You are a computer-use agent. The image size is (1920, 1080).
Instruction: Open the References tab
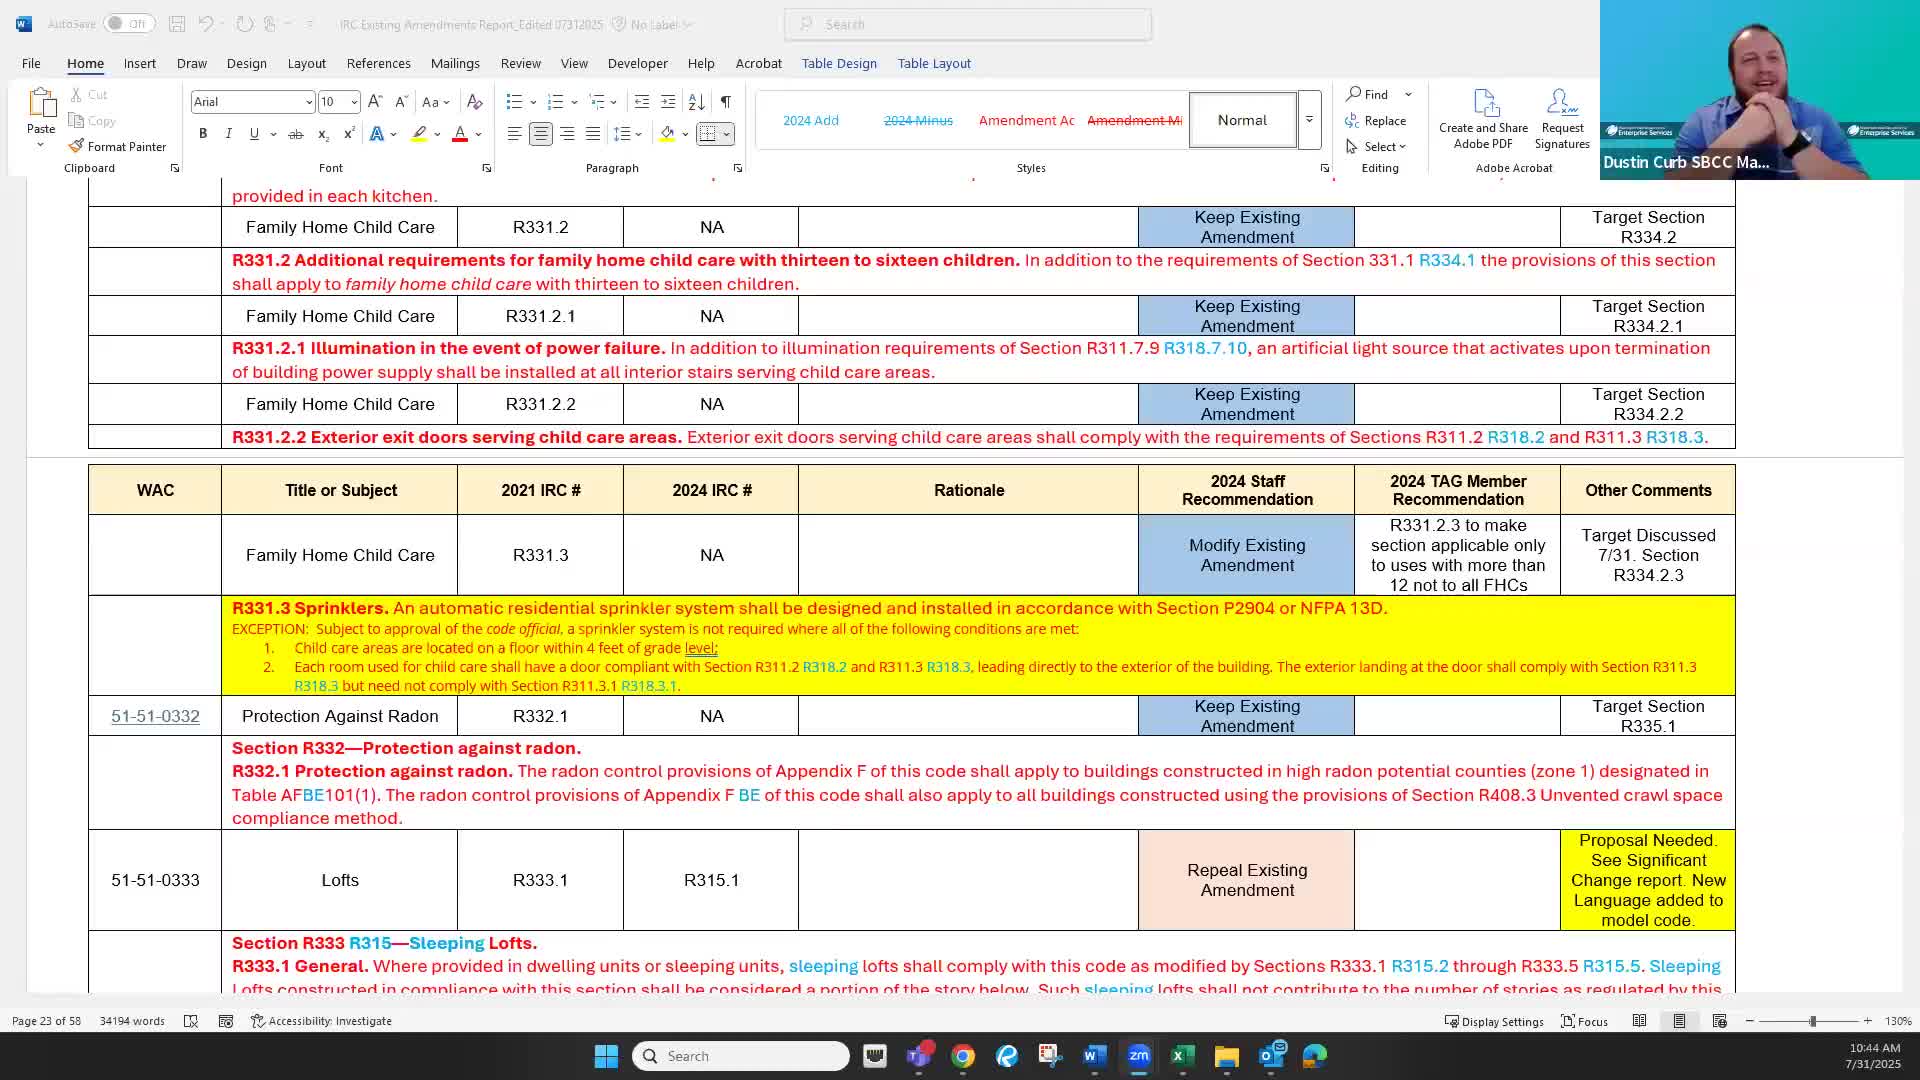point(378,63)
